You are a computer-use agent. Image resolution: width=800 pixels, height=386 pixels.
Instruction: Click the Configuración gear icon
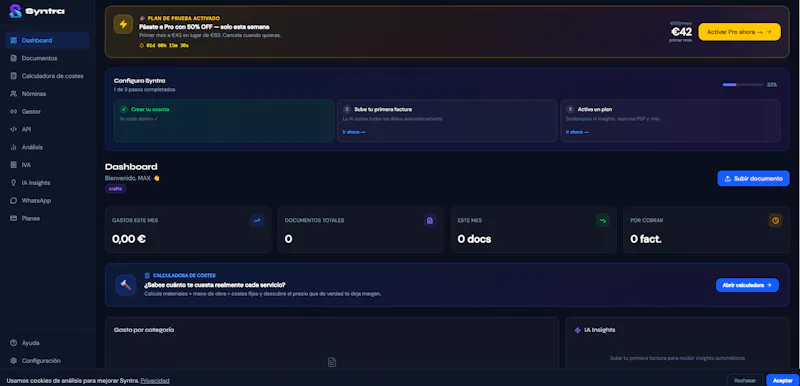click(x=13, y=361)
